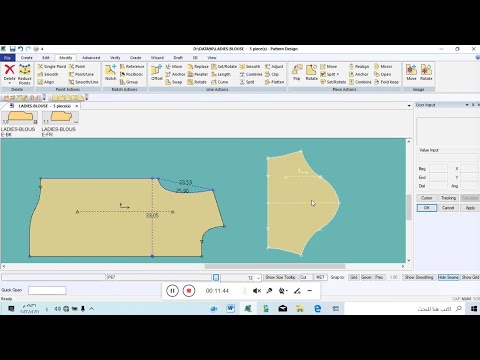480x360 pixels.
Task: Show hidden system tray icons chevron
Action: pos(91,309)
